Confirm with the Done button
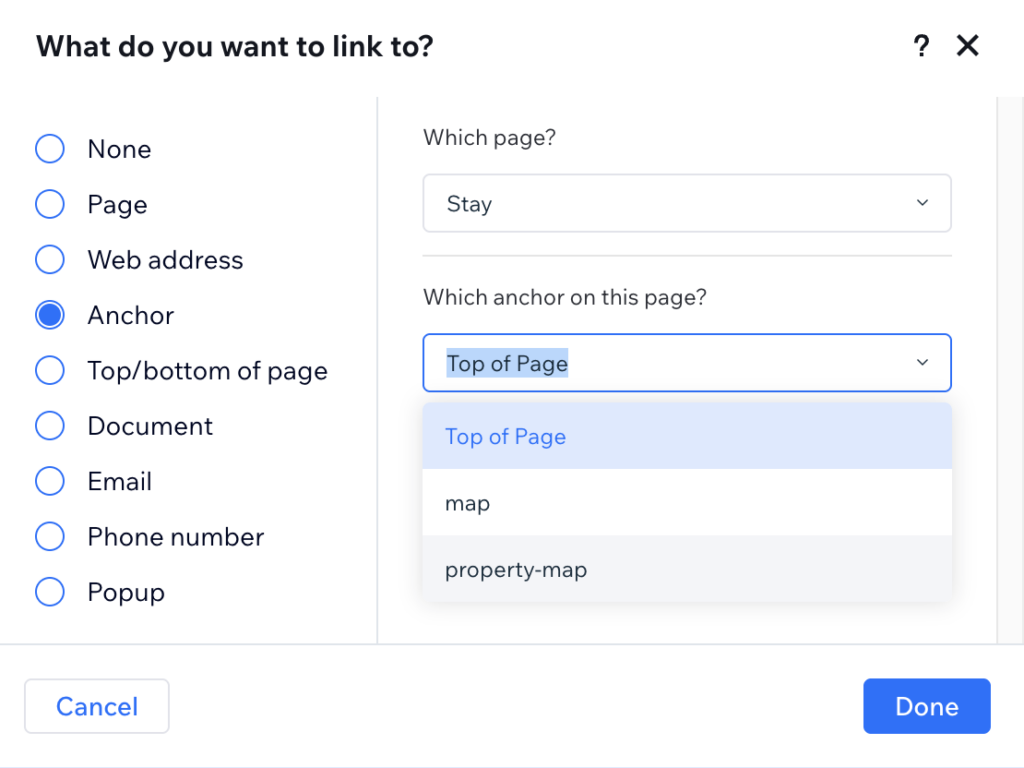 tap(926, 706)
